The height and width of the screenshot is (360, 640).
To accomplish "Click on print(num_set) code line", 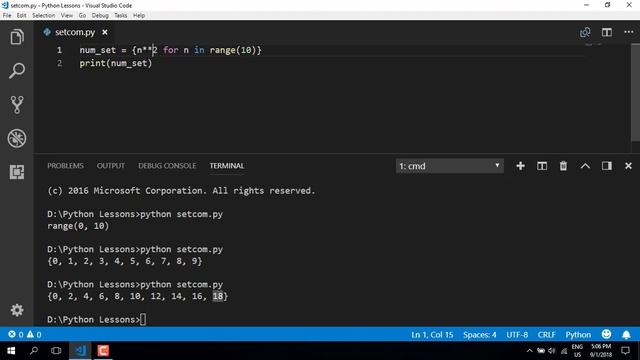I will [116, 63].
